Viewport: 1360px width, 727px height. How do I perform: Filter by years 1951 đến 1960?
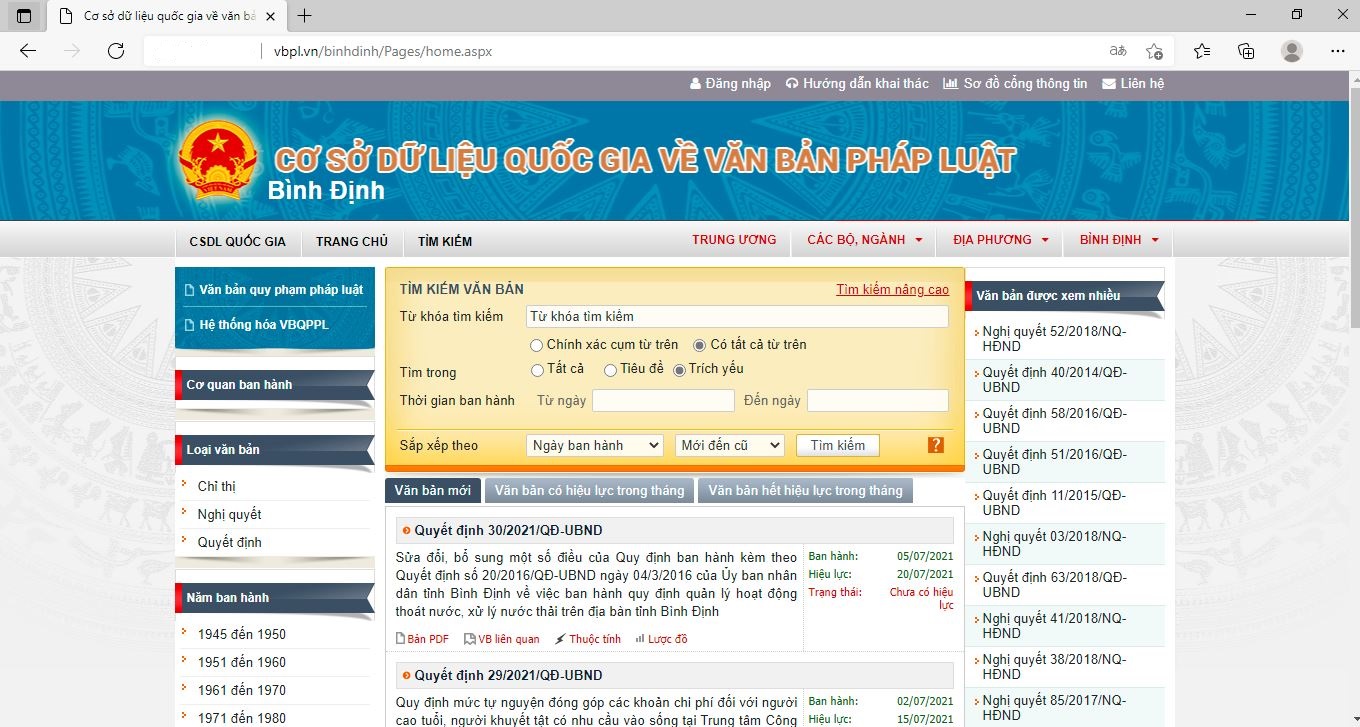click(x=242, y=662)
